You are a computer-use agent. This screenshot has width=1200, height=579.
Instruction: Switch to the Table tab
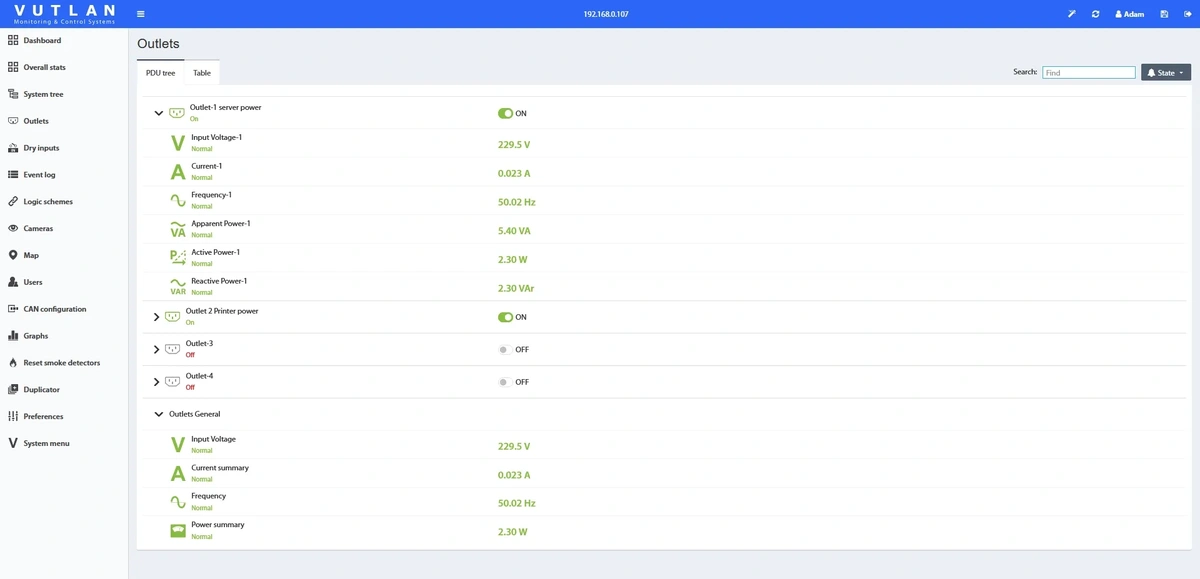[x=202, y=73]
